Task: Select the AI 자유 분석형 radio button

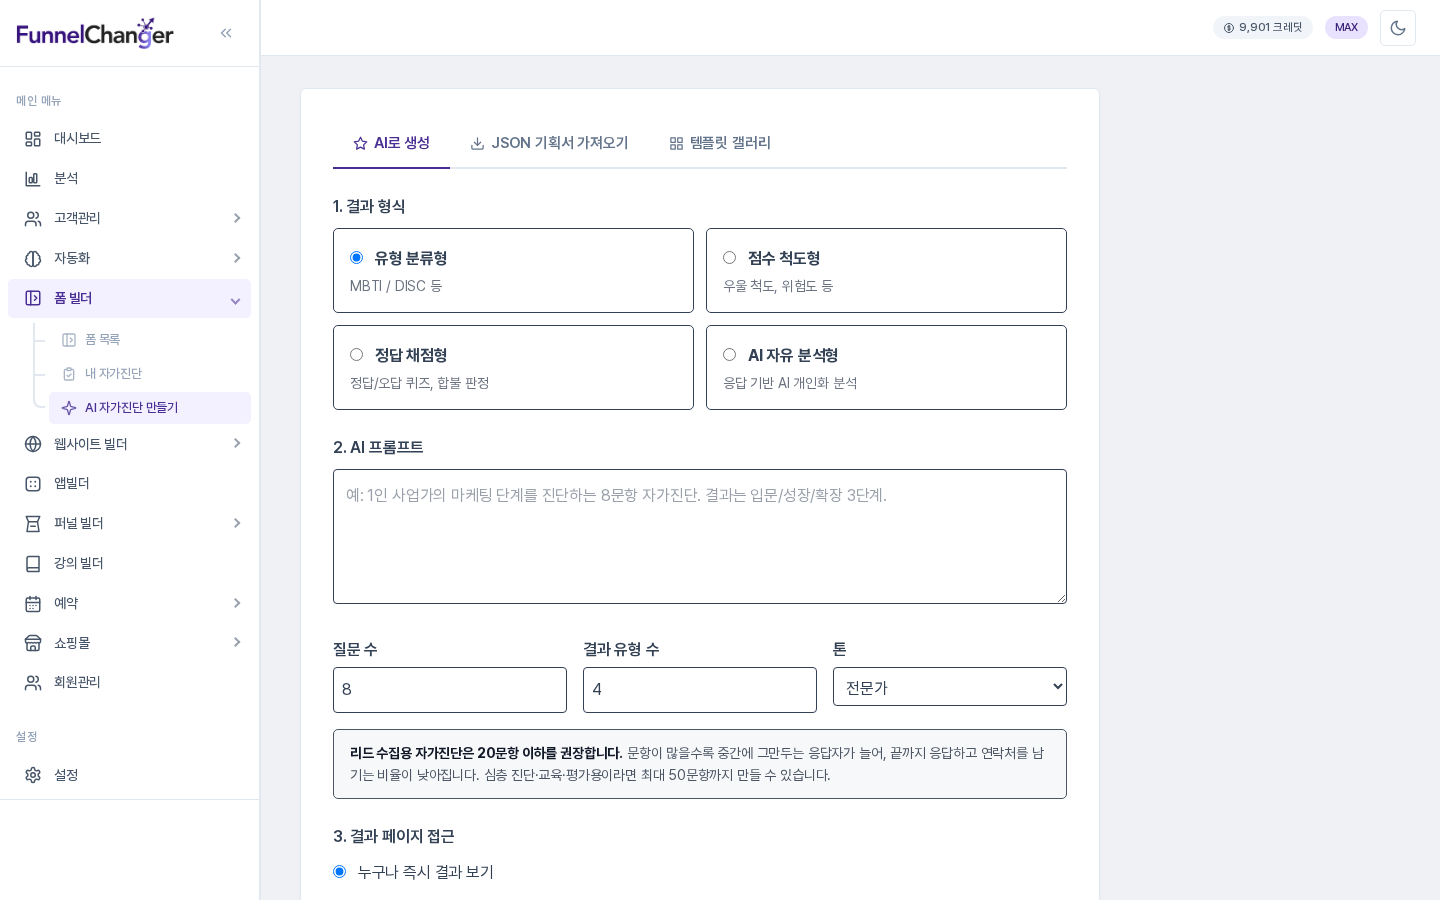Action: [729, 355]
